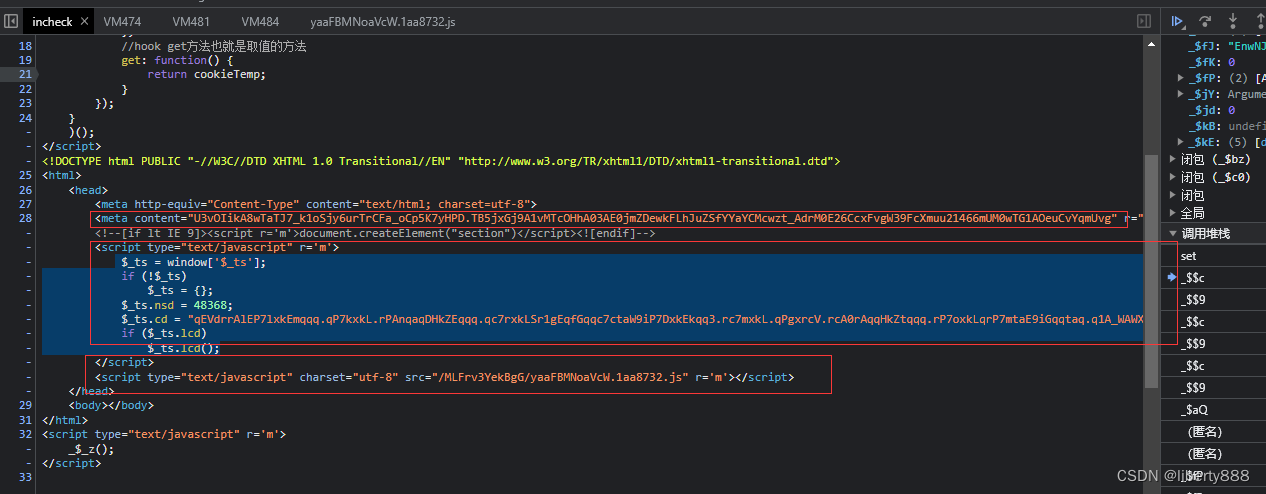Expand the 闭包 (_$bz) scope
1266x494 pixels.
point(1173,160)
